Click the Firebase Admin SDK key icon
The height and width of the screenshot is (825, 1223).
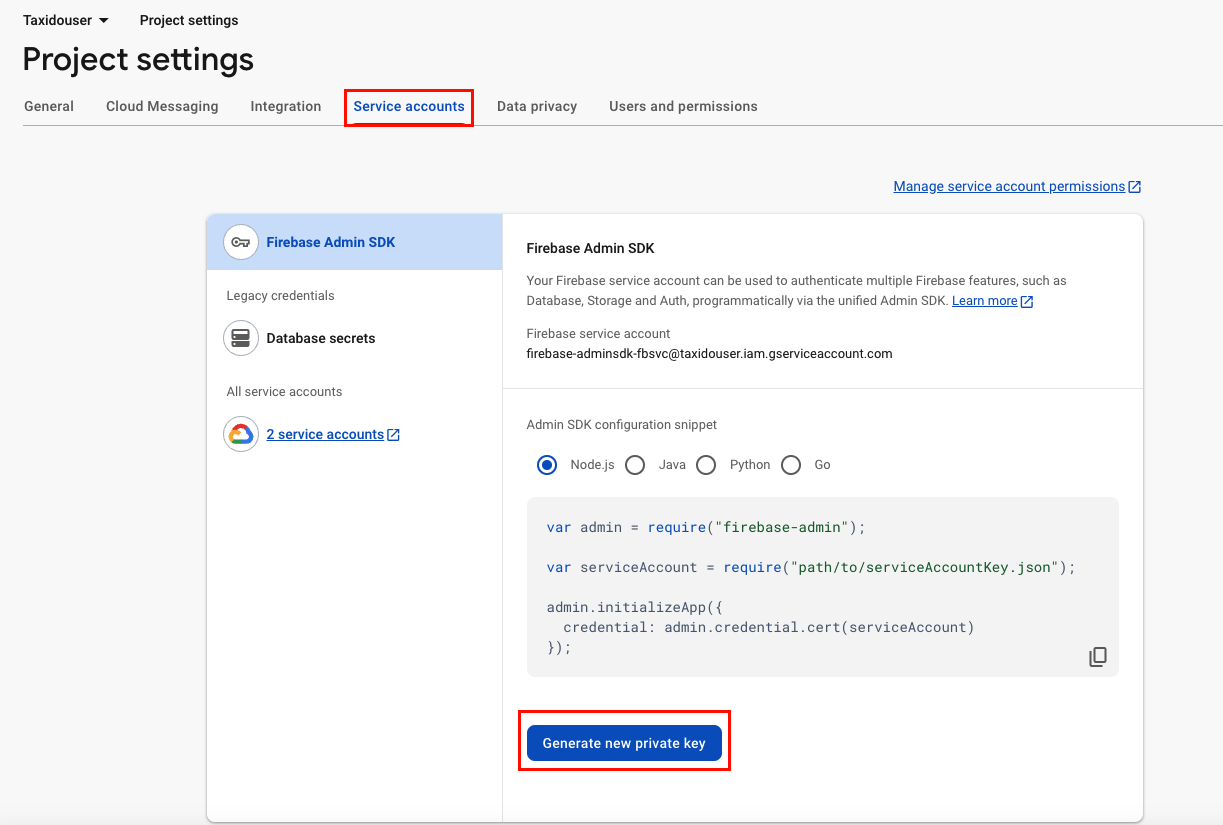[241, 242]
